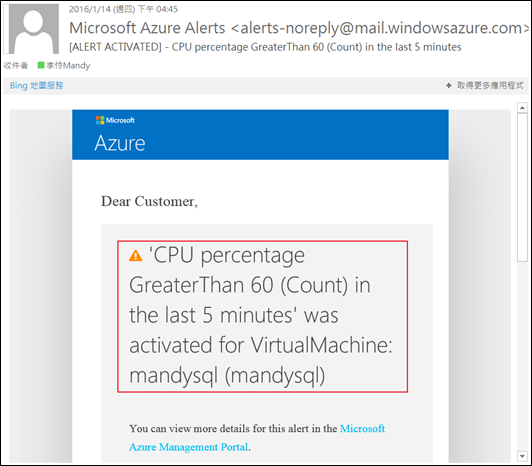Open the Microsoft Azure Management Portal link
Viewport: 532px width, 466px height.
pyautogui.click(x=362, y=429)
